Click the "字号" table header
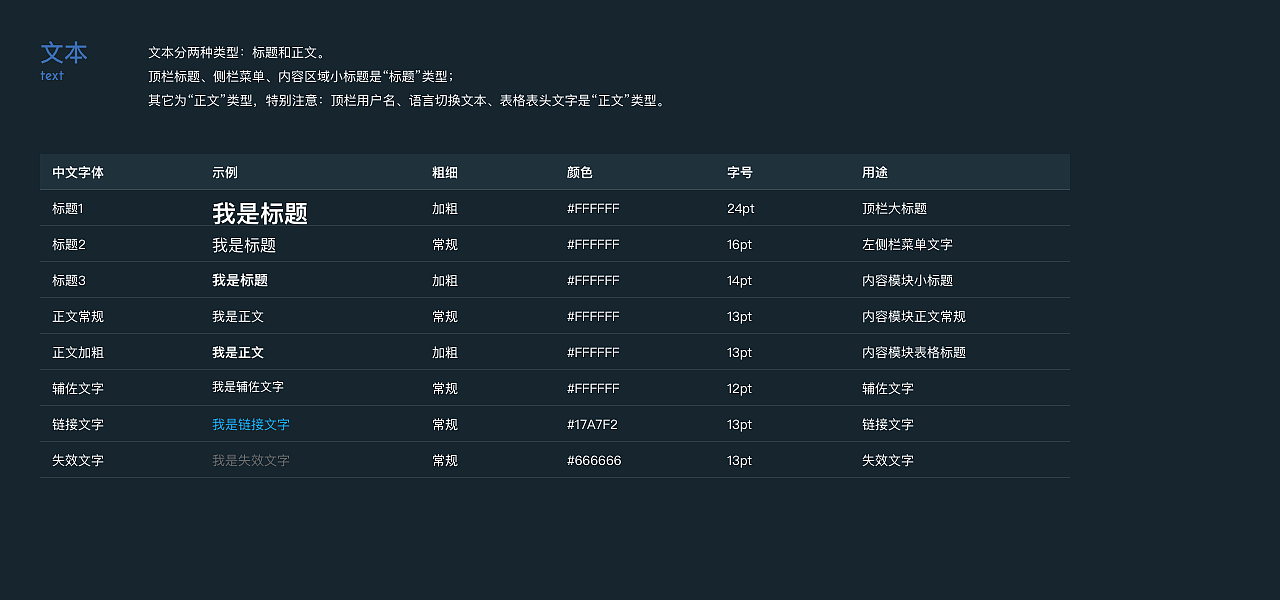The width and height of the screenshot is (1280, 600). (740, 173)
